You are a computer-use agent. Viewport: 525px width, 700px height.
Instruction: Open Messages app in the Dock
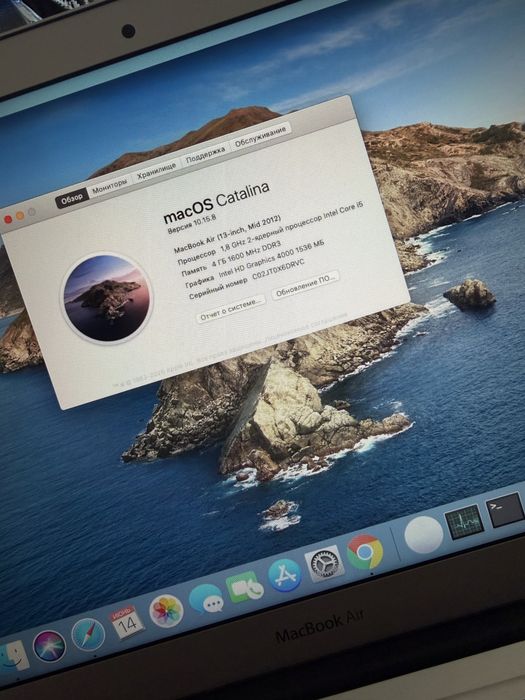pyautogui.click(x=206, y=598)
